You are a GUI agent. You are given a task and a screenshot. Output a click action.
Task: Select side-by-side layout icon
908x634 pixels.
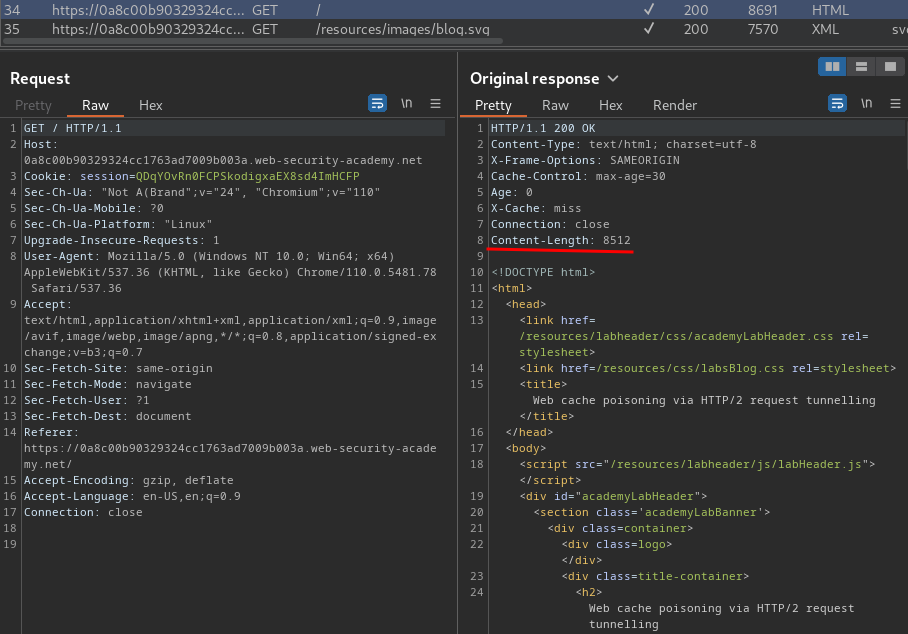pyautogui.click(x=832, y=67)
